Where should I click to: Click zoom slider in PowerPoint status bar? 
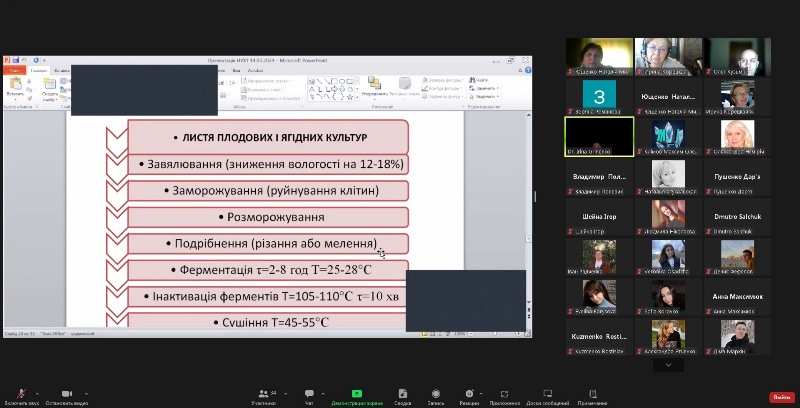pos(494,334)
